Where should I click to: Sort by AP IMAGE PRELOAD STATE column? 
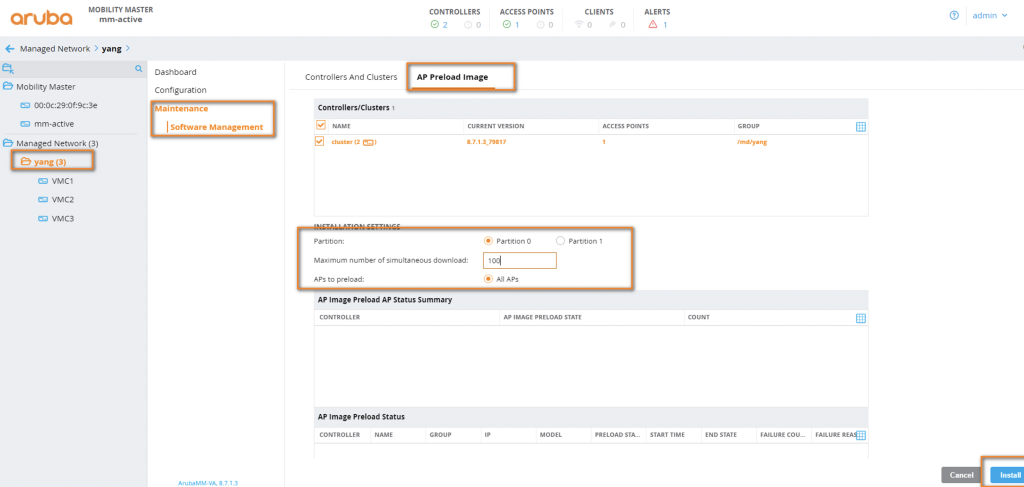coord(543,317)
